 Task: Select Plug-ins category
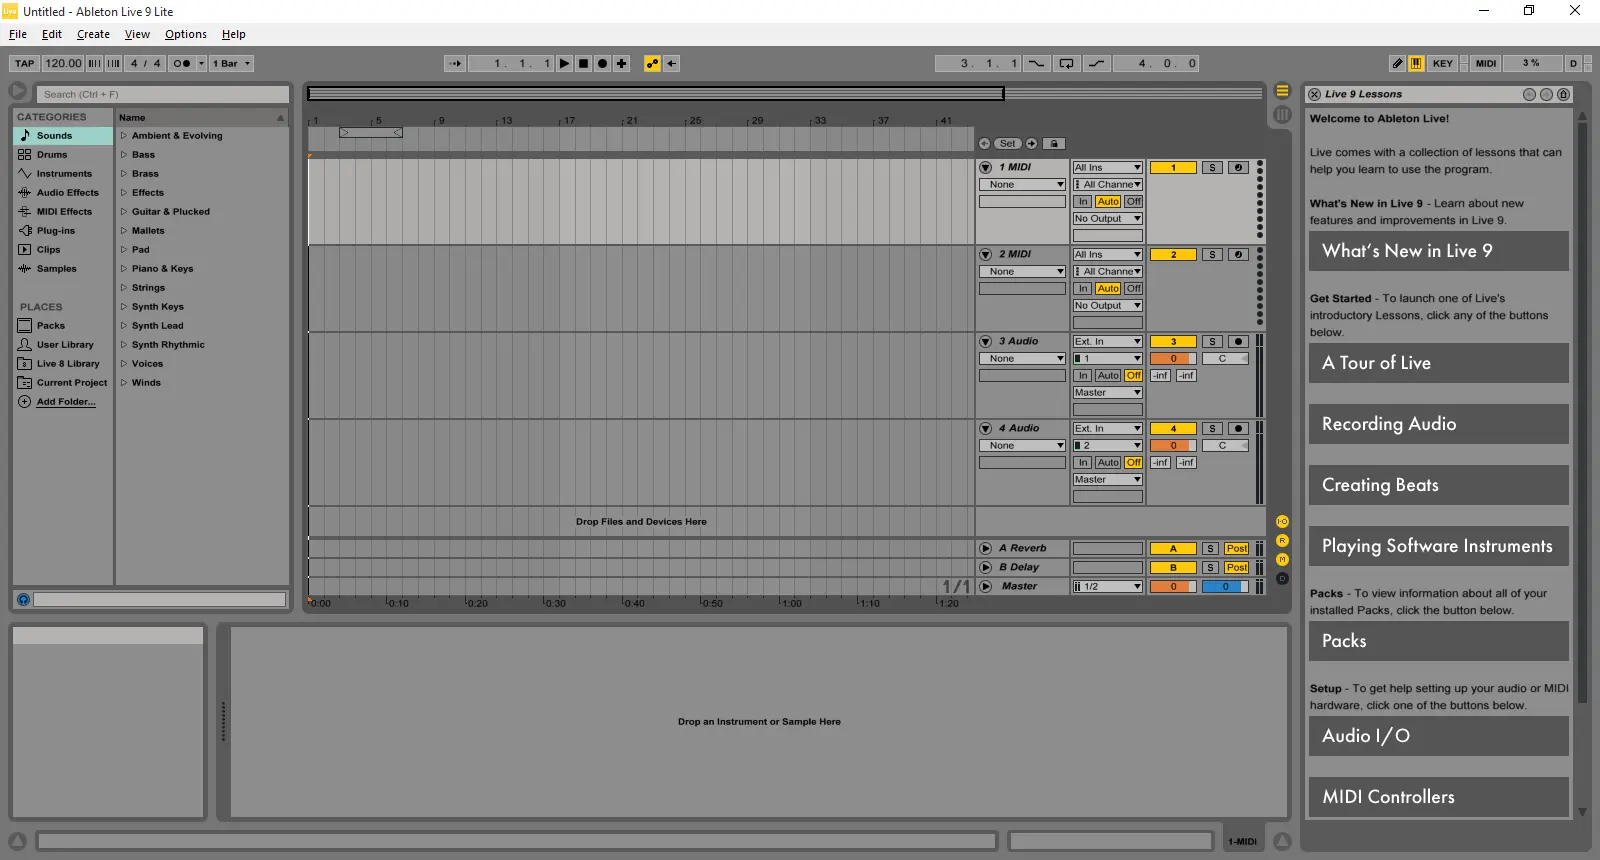[63, 231]
